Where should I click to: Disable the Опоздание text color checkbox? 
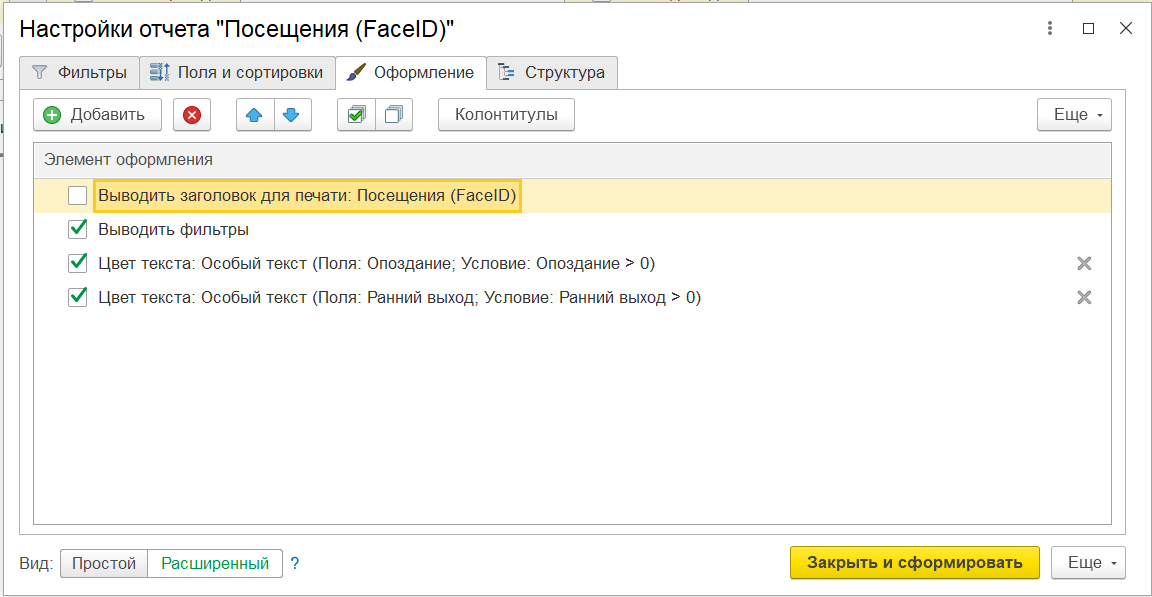point(78,263)
